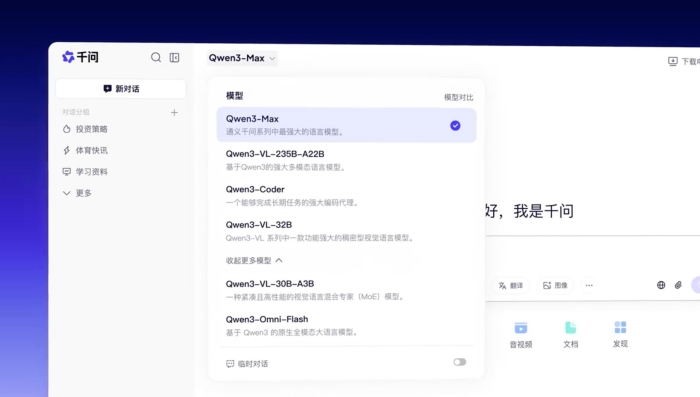
Task: Click the download client icon at top right
Action: click(672, 61)
